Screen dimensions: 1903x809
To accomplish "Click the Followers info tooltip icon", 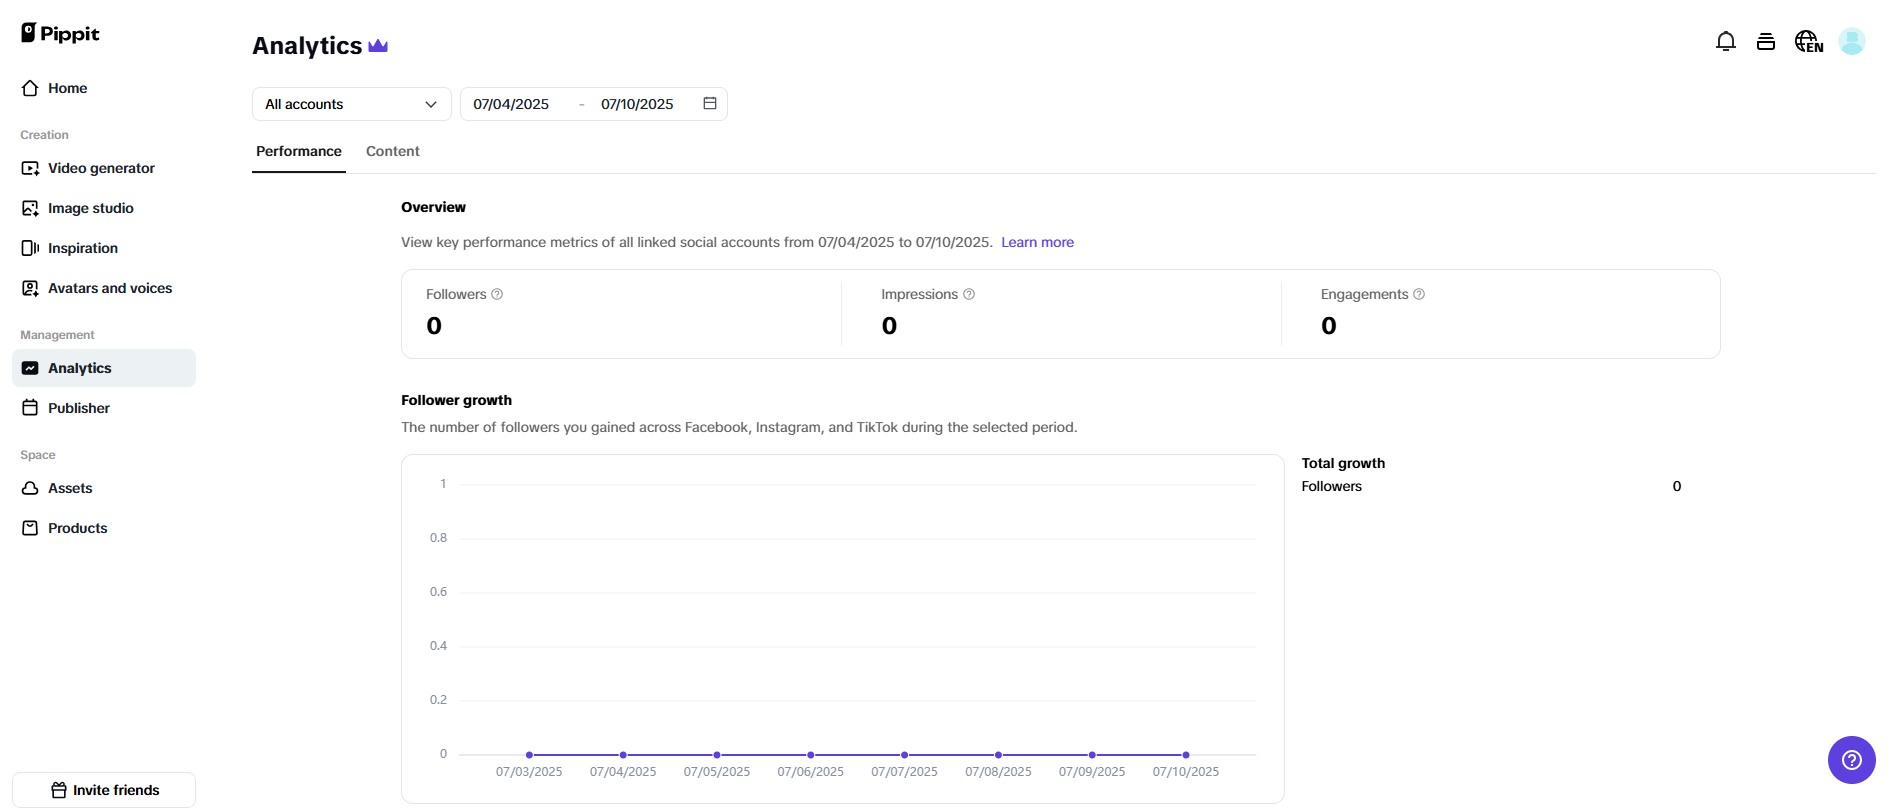I will 497,294.
